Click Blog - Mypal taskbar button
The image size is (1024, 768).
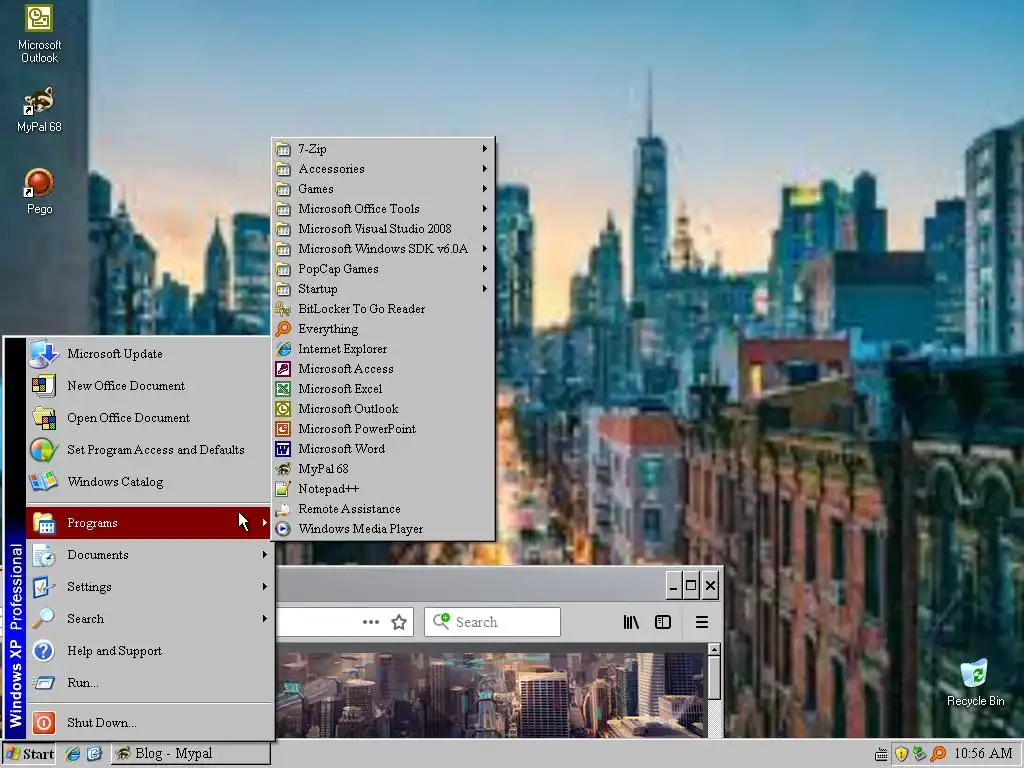tap(190, 754)
